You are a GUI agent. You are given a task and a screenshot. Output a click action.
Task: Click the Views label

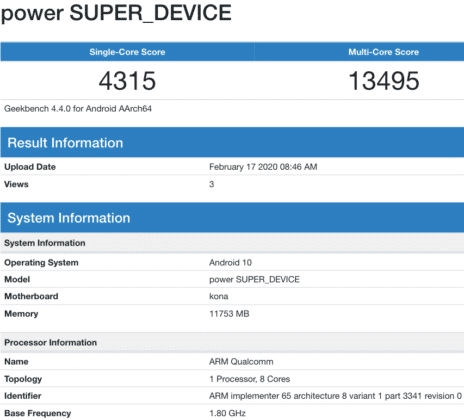point(16,184)
